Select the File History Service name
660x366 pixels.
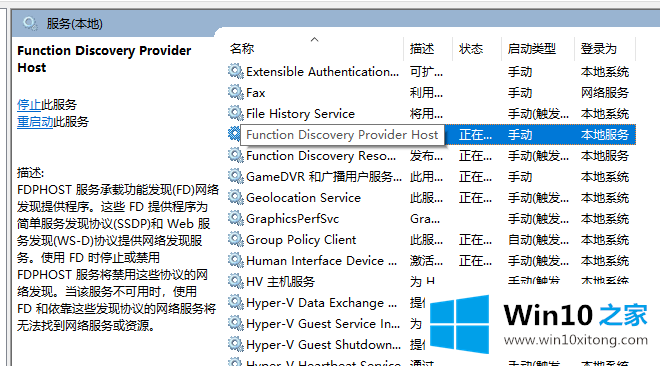(301, 114)
